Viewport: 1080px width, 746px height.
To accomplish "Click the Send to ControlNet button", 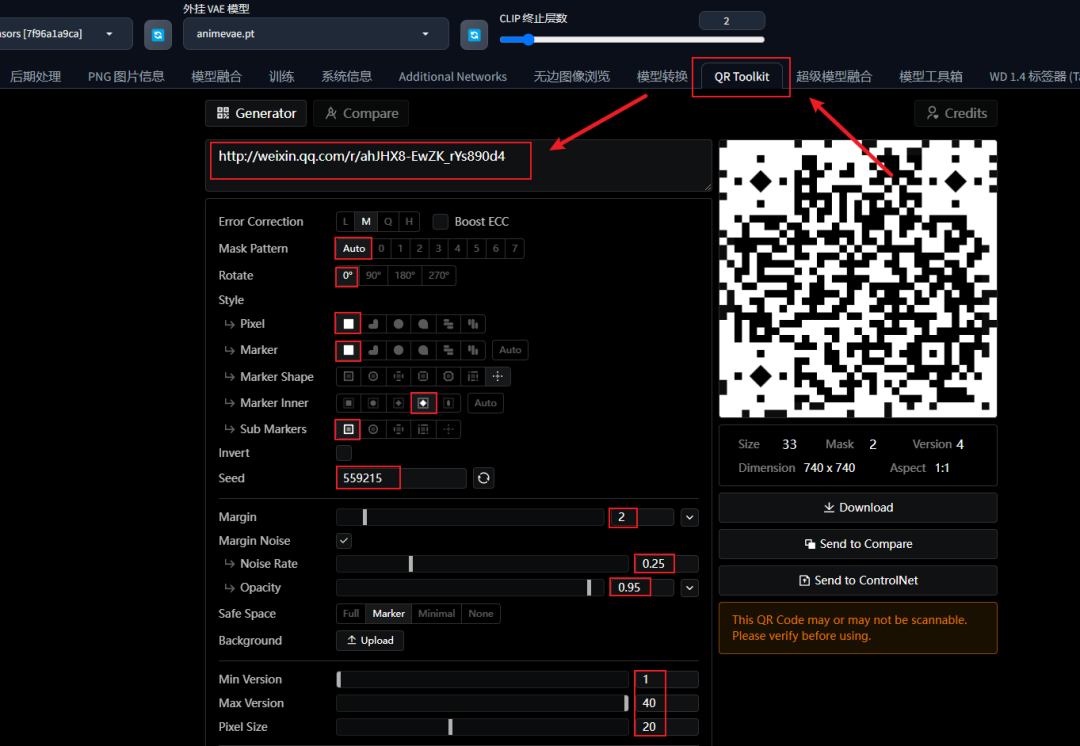I will tap(858, 580).
